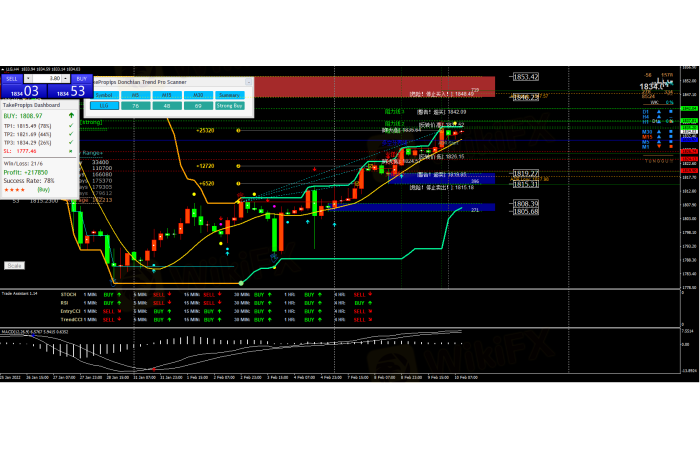Click the Scale button on chart
Image resolution: width=700 pixels, height=450 pixels.
coord(15,265)
